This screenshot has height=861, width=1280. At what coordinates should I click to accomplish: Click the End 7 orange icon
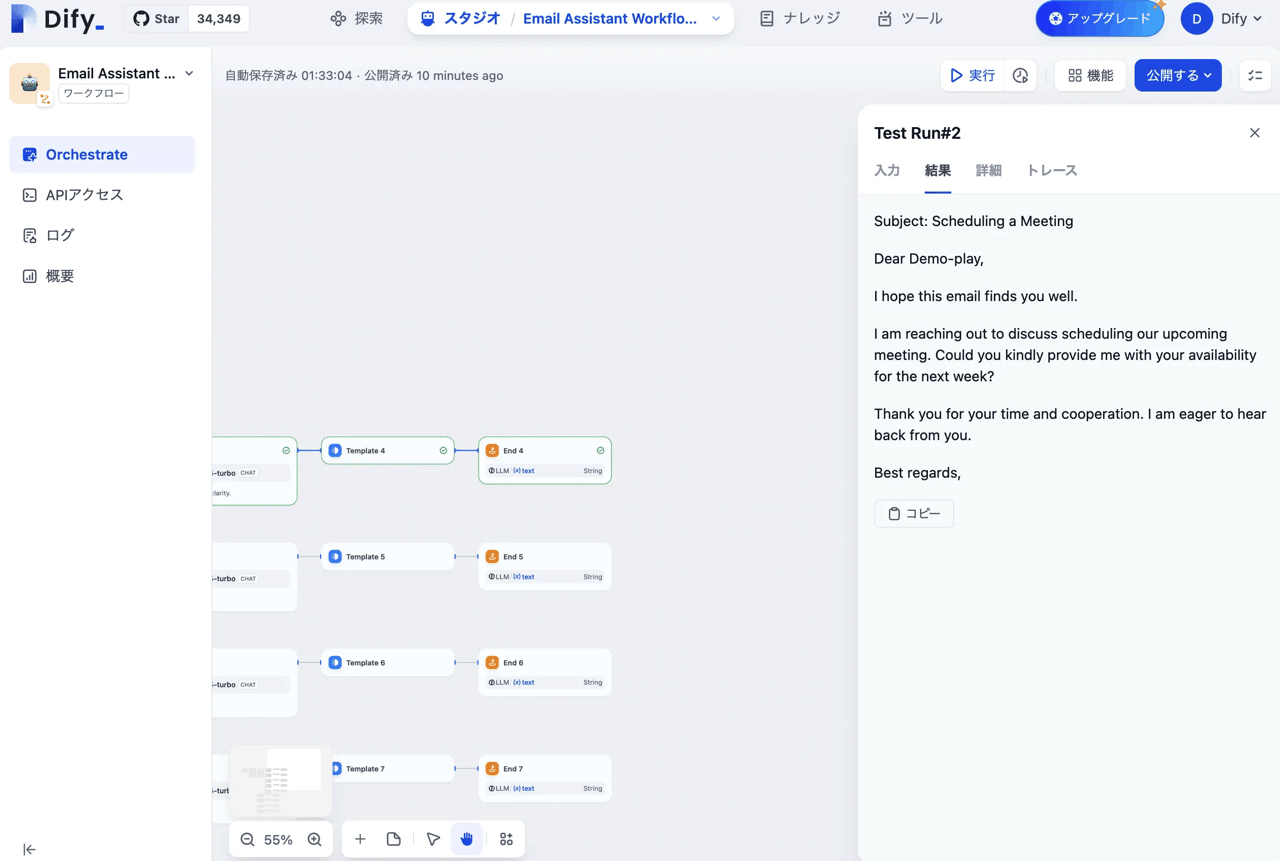click(492, 768)
